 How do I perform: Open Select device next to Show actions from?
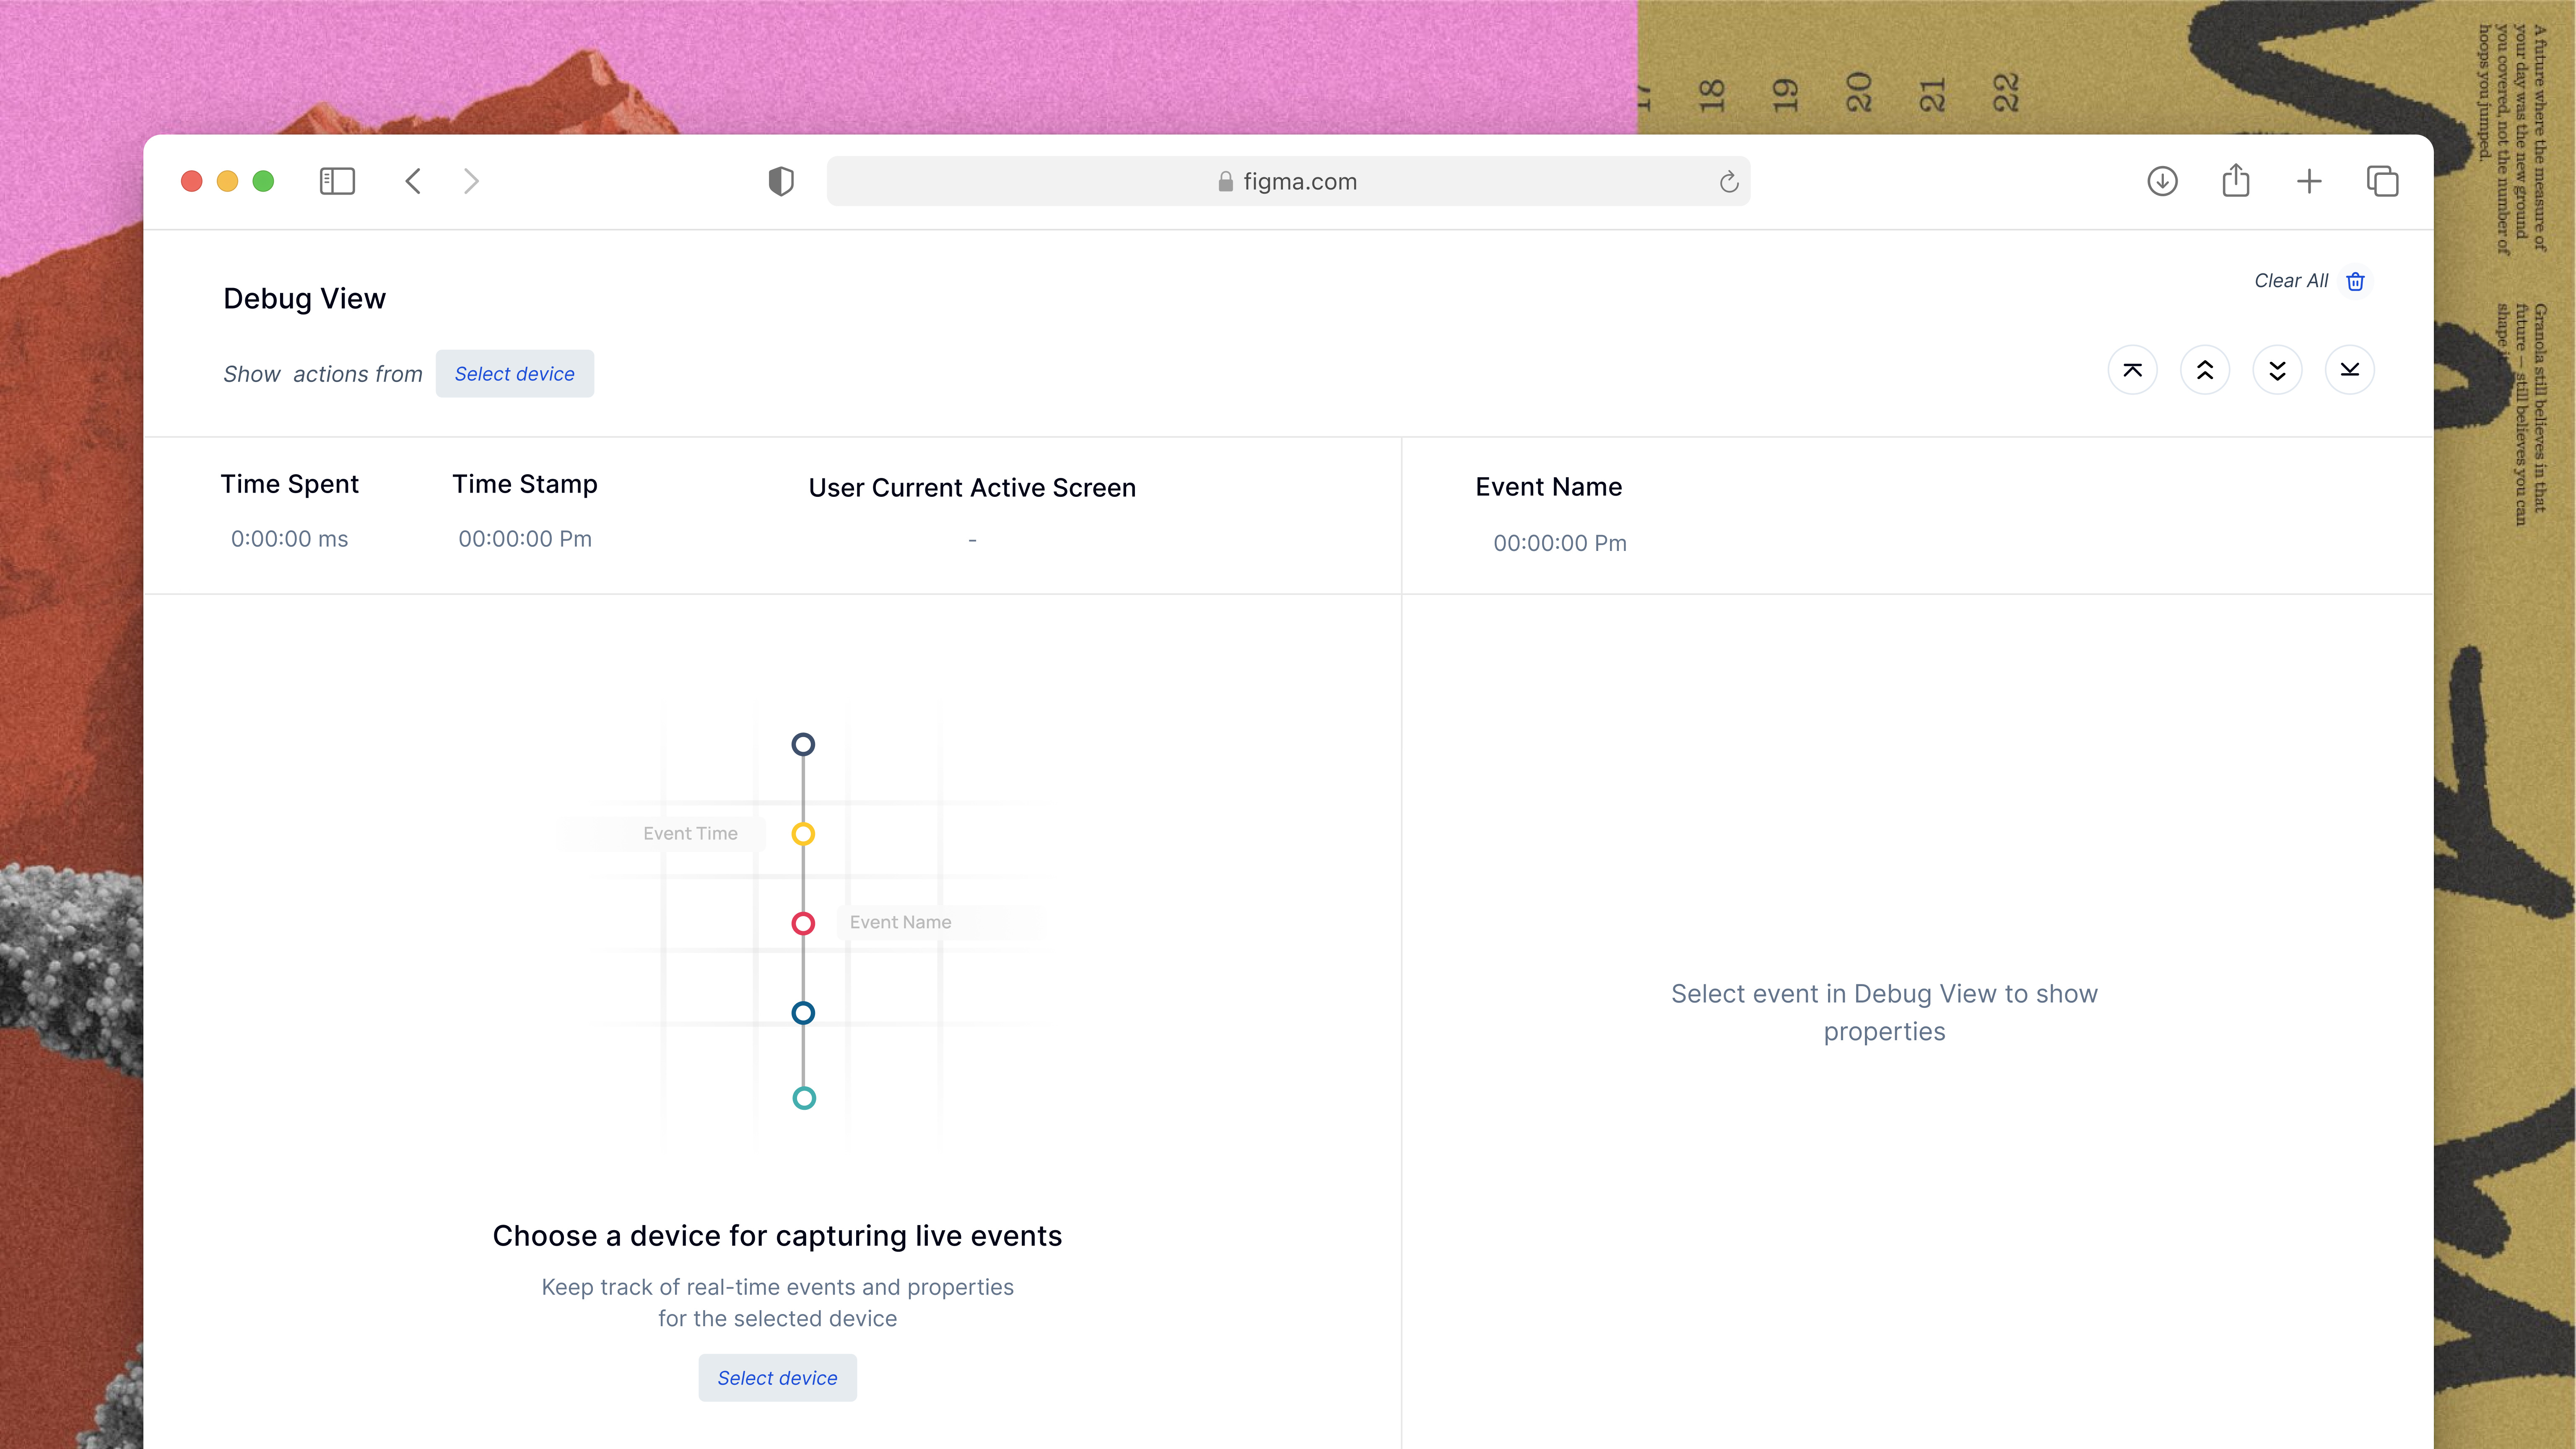[x=515, y=373]
